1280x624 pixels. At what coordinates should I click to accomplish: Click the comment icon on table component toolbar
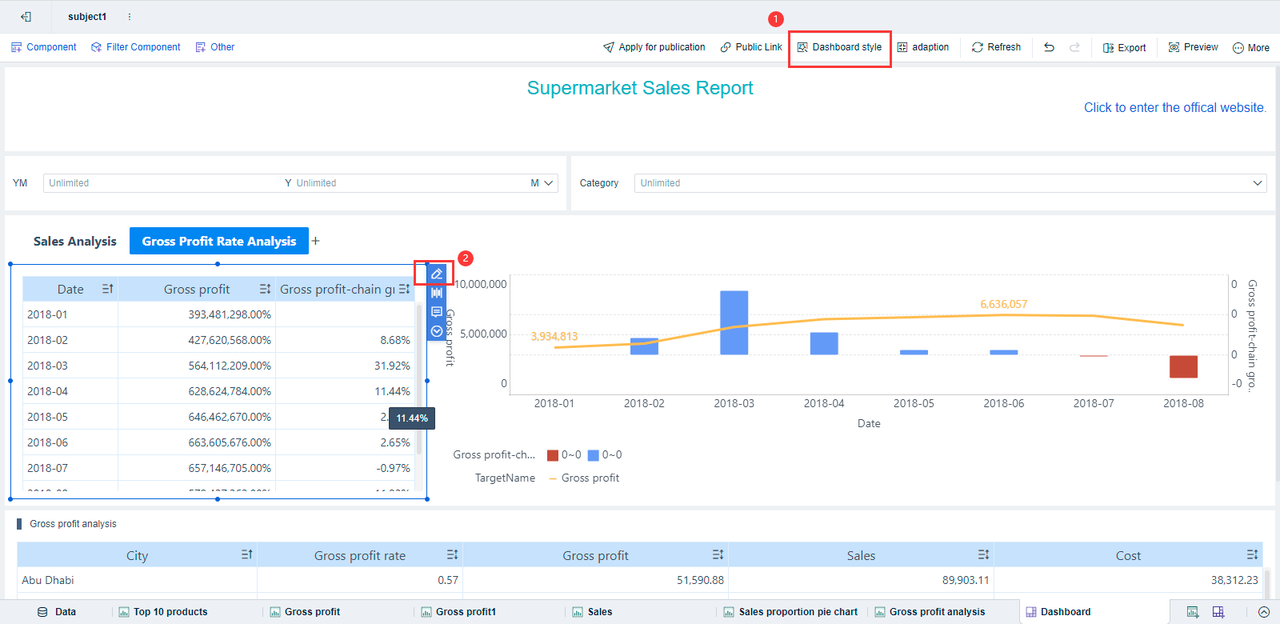click(x=436, y=312)
